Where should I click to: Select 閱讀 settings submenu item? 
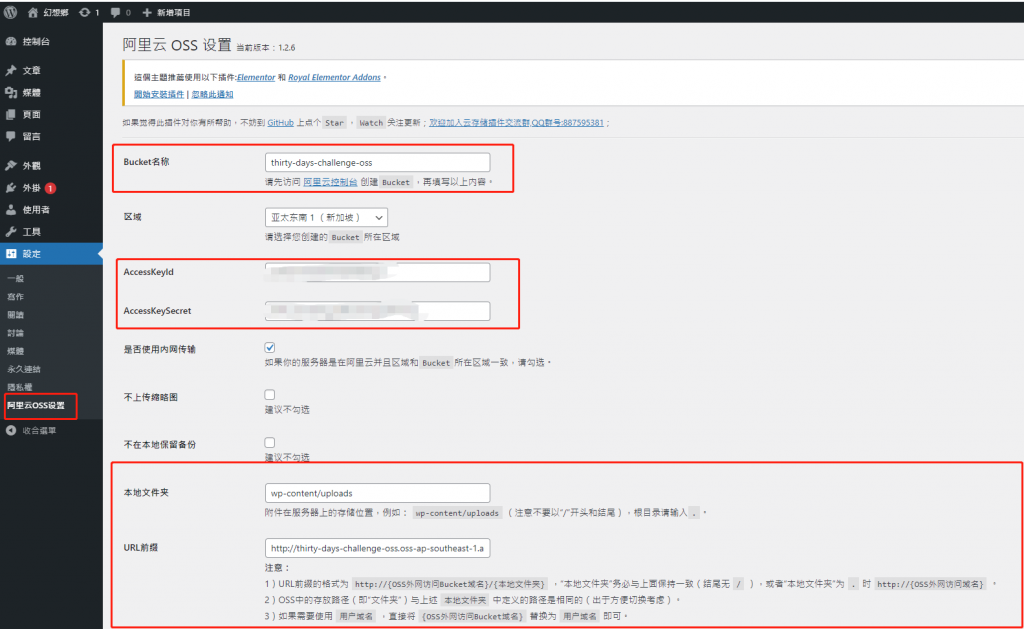[15, 314]
